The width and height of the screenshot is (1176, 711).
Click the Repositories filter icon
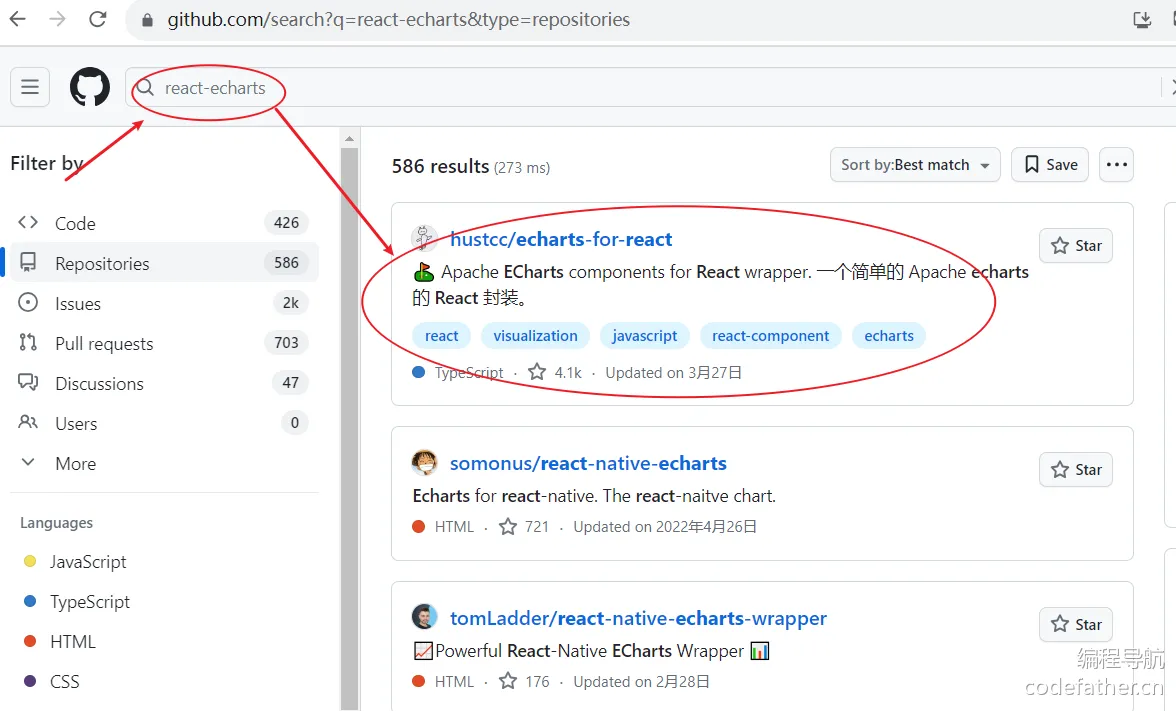pyautogui.click(x=28, y=262)
